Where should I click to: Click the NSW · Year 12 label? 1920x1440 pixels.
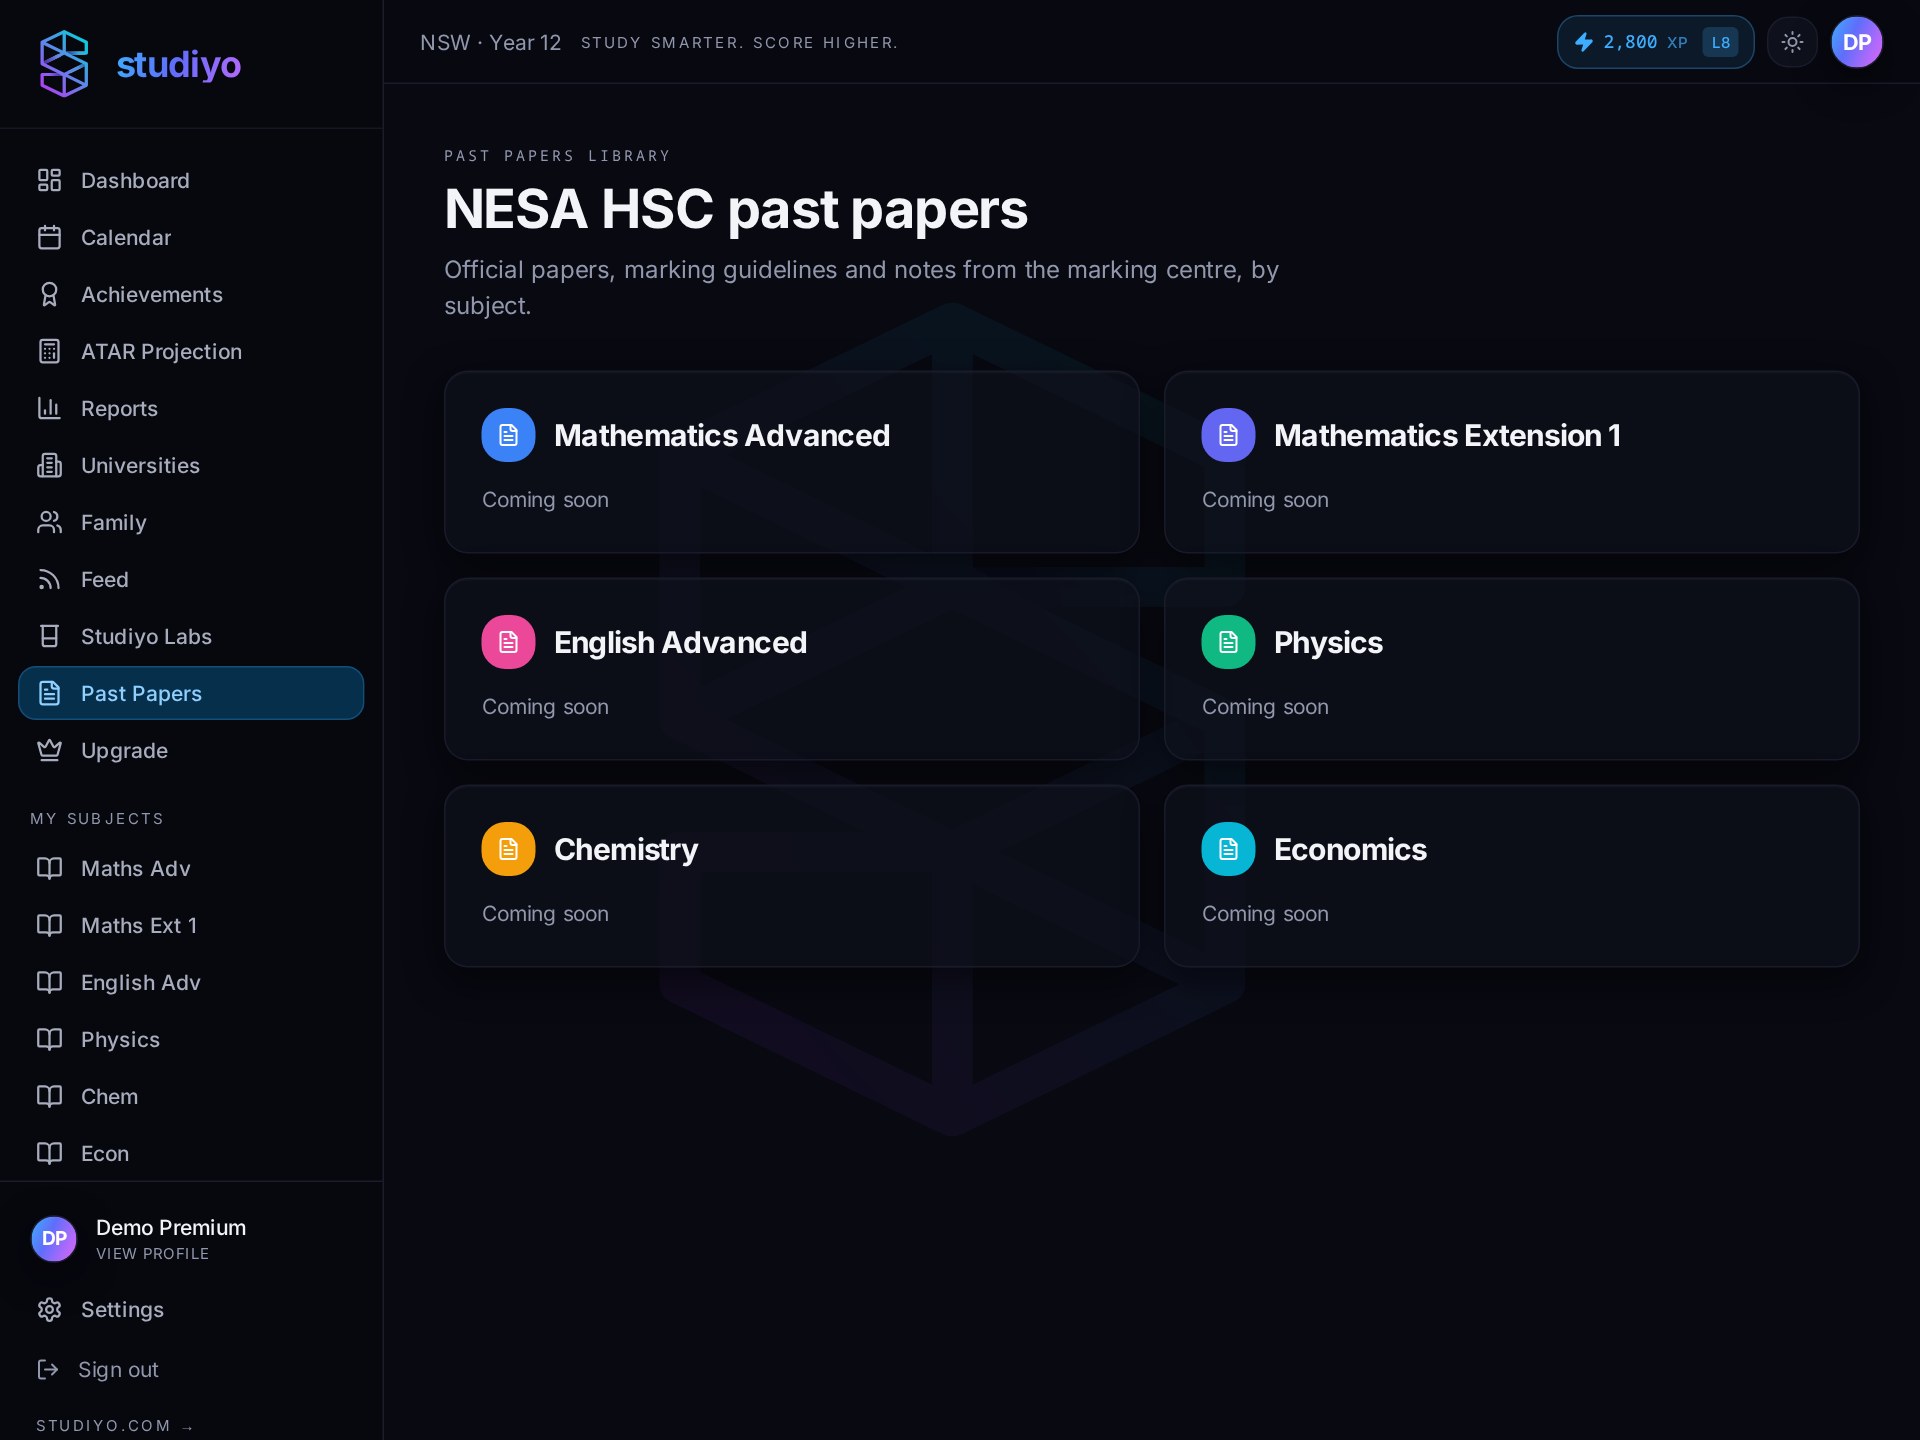pos(490,42)
